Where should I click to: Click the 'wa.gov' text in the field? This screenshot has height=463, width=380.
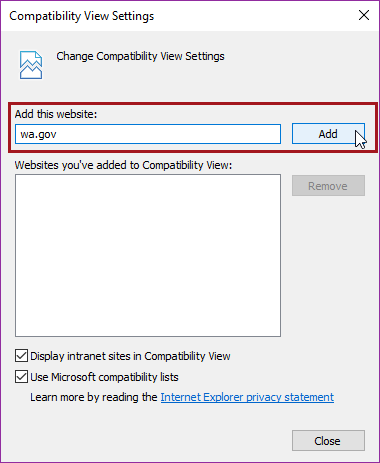tap(38, 135)
